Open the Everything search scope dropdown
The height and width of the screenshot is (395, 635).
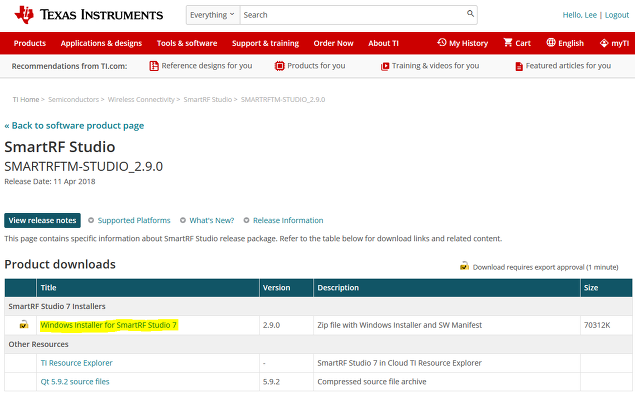213,15
